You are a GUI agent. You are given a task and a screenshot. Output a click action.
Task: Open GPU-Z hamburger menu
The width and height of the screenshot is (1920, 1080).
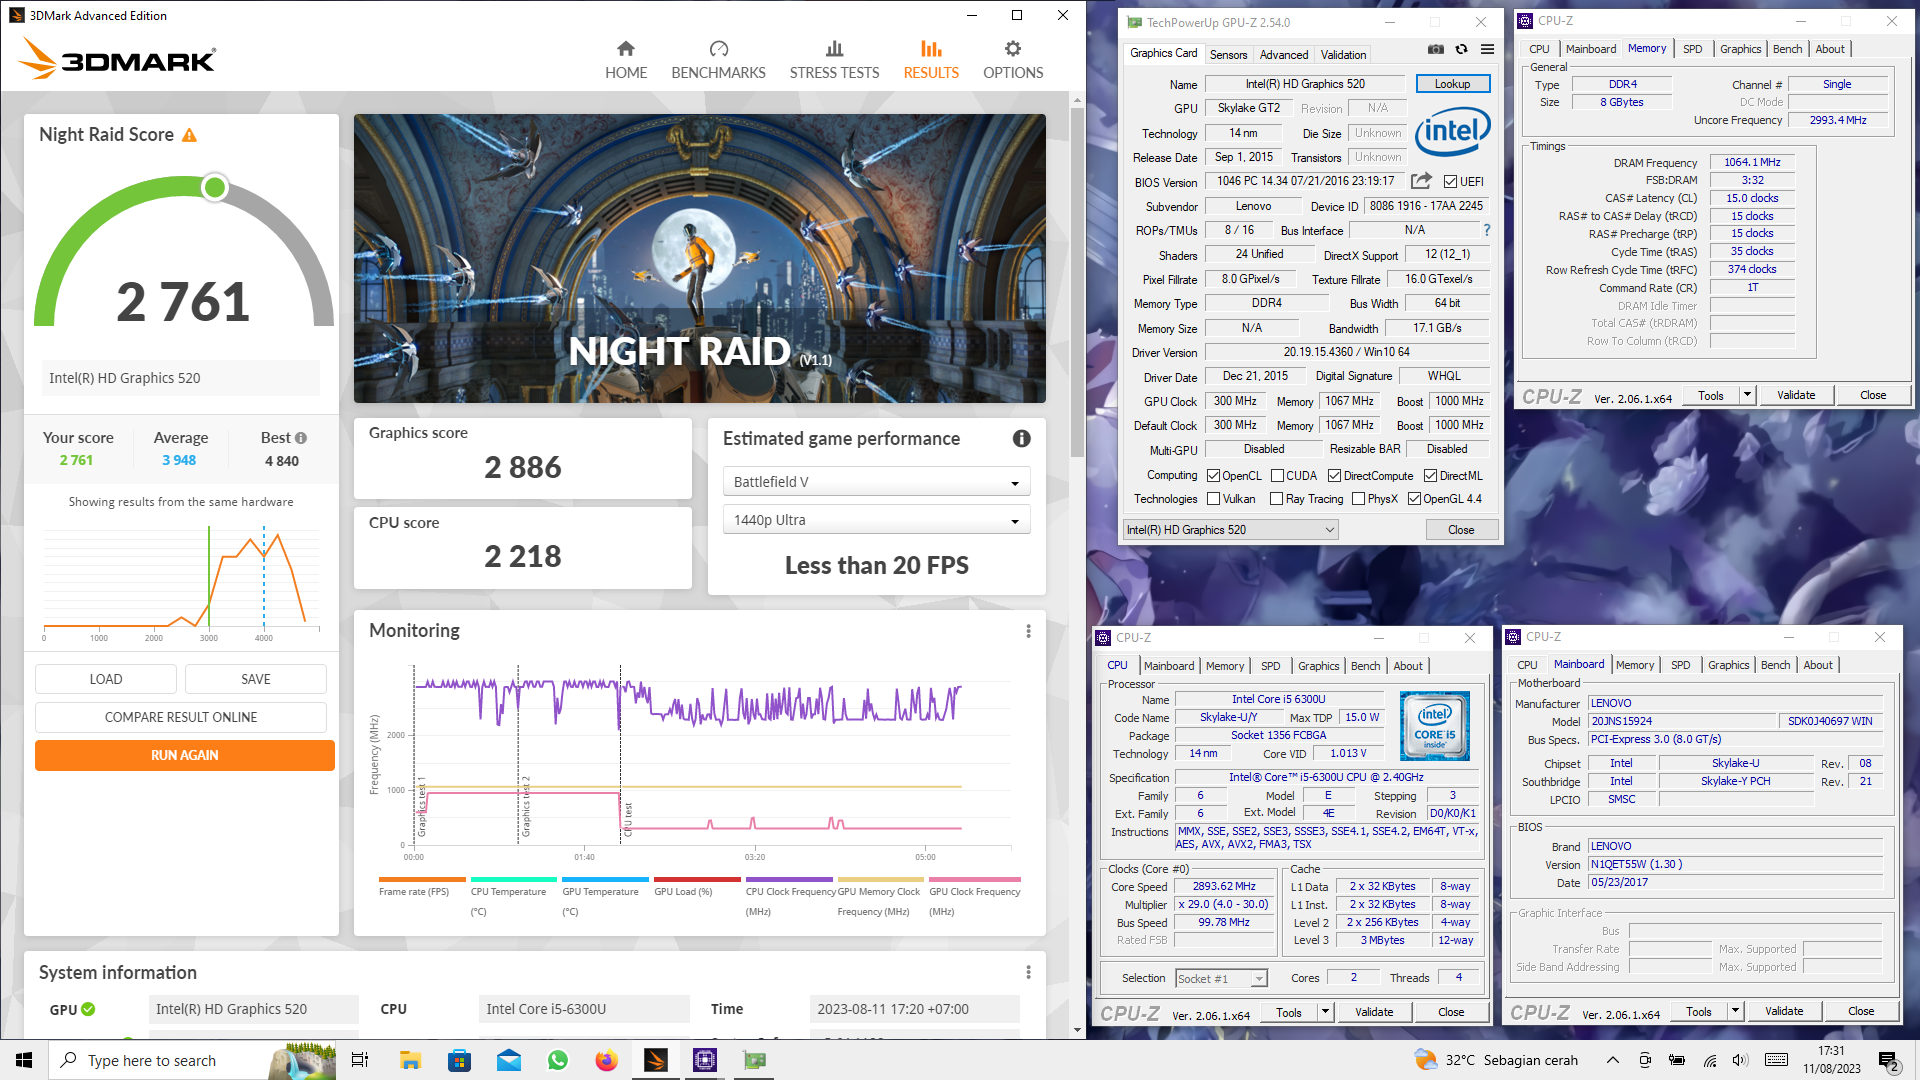1487,49
